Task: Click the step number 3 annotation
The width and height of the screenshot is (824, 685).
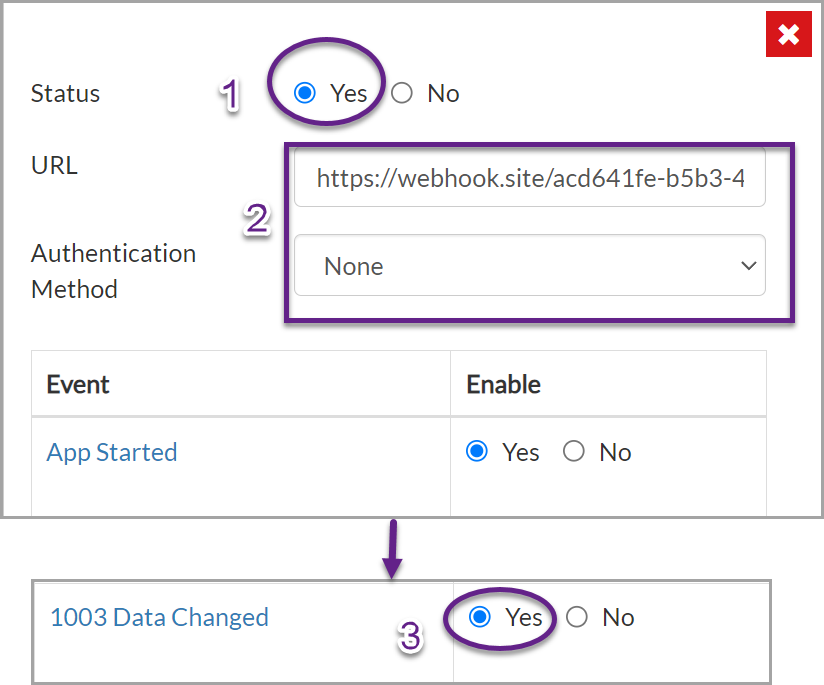Action: tap(410, 636)
